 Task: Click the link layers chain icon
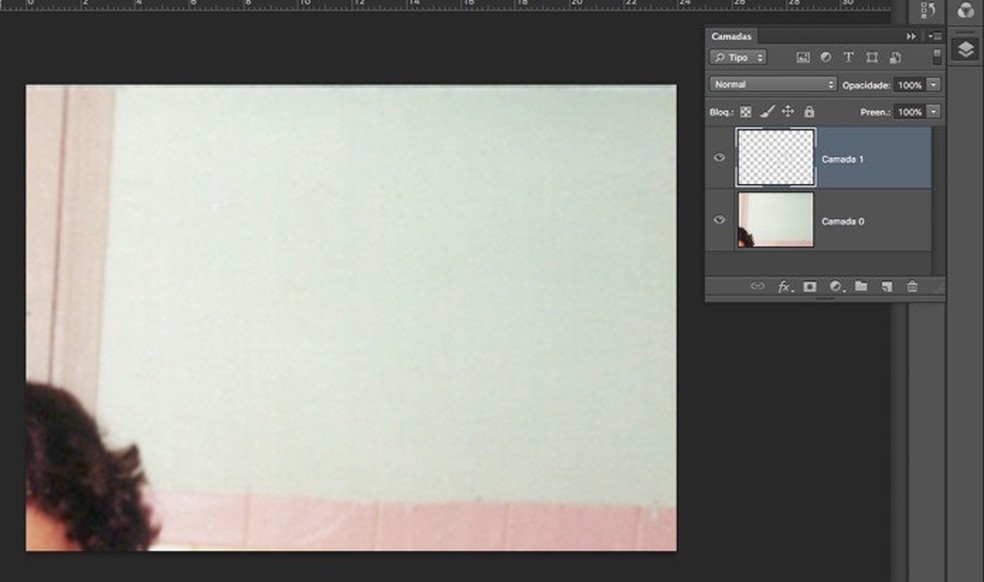click(757, 286)
